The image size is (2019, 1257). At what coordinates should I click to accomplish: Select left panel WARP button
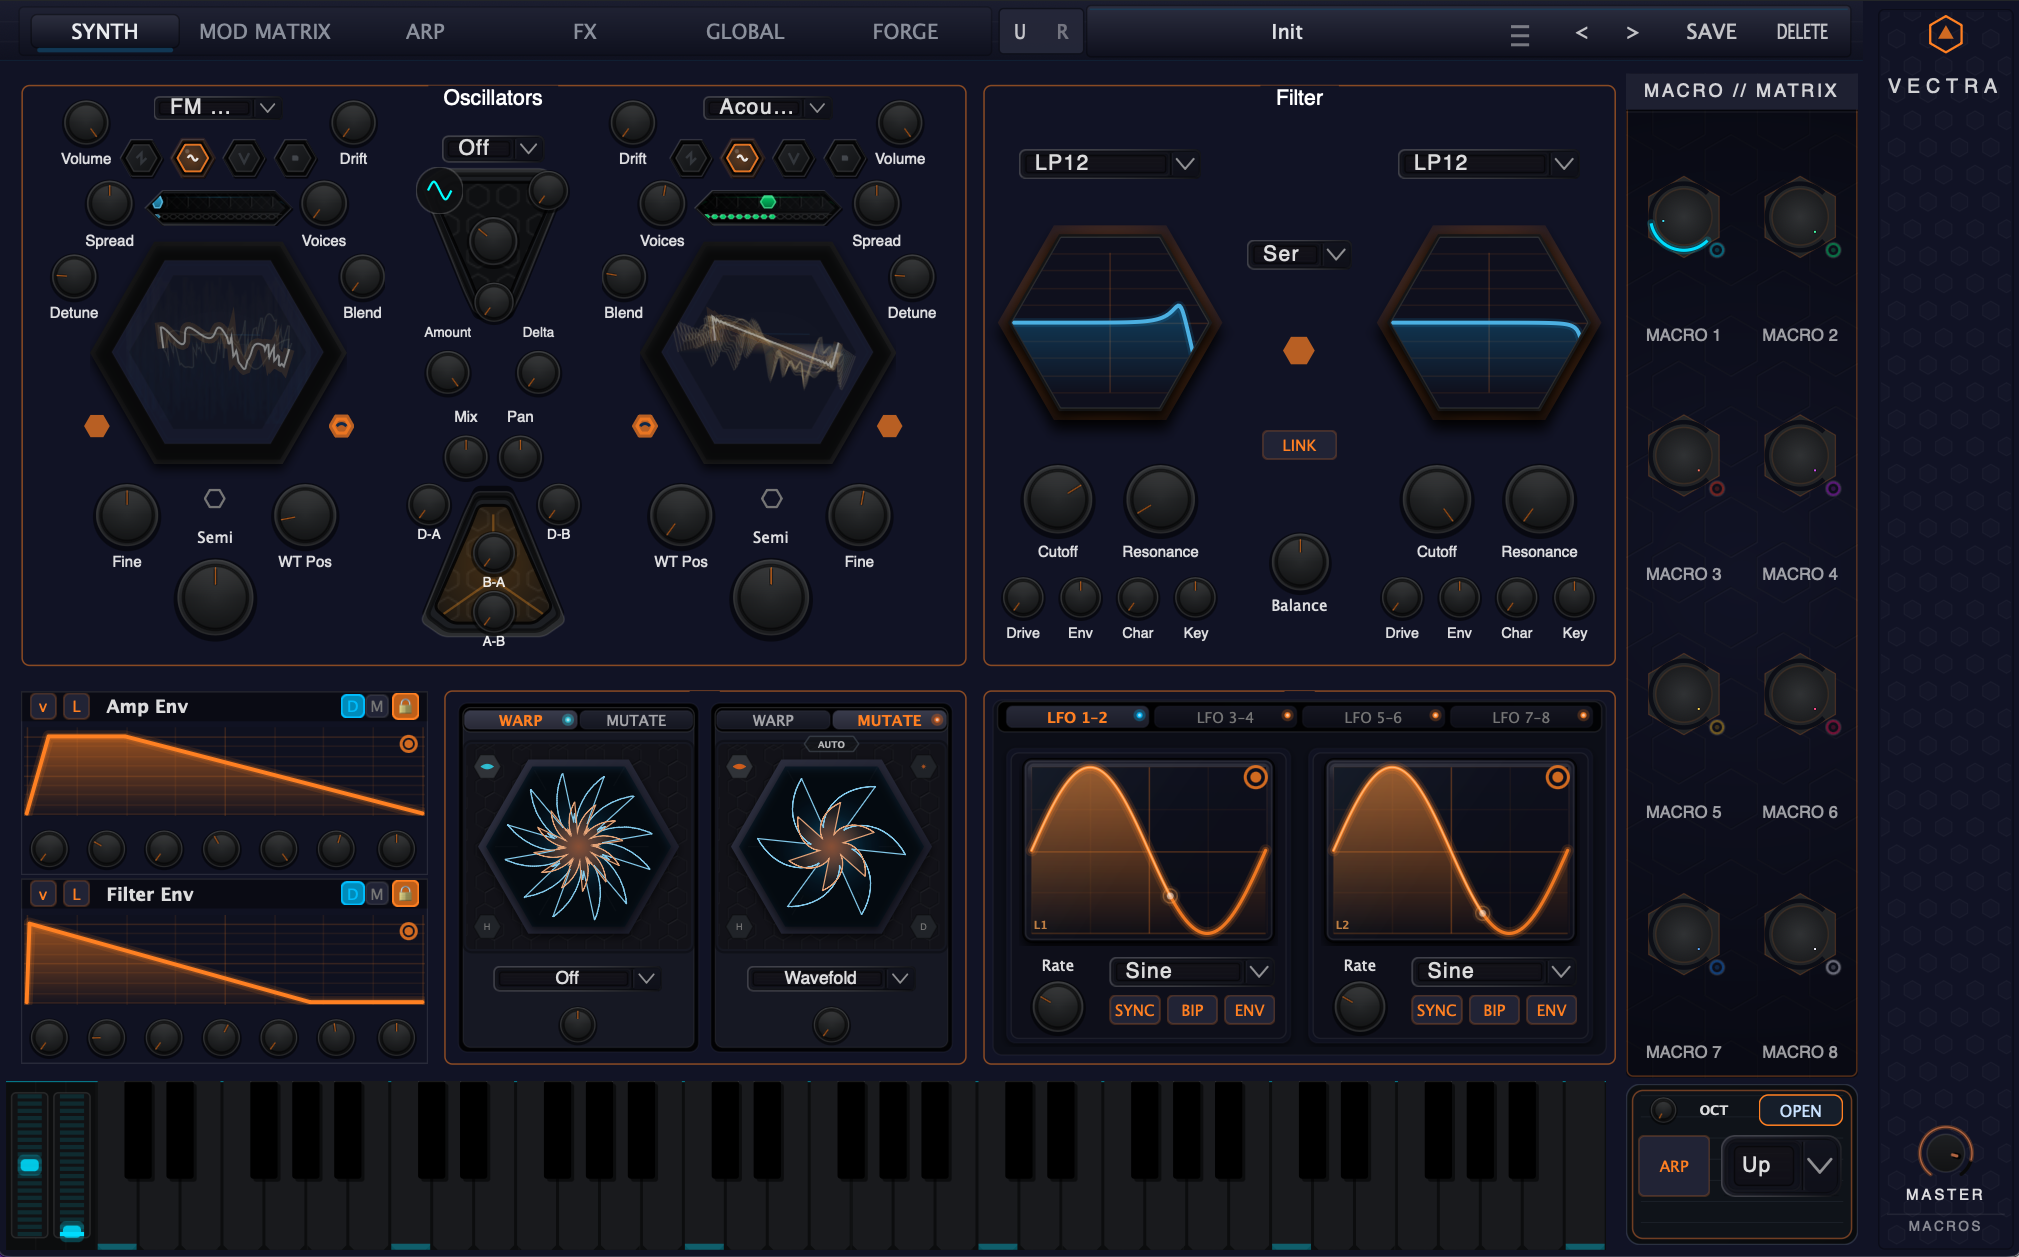[x=521, y=720]
